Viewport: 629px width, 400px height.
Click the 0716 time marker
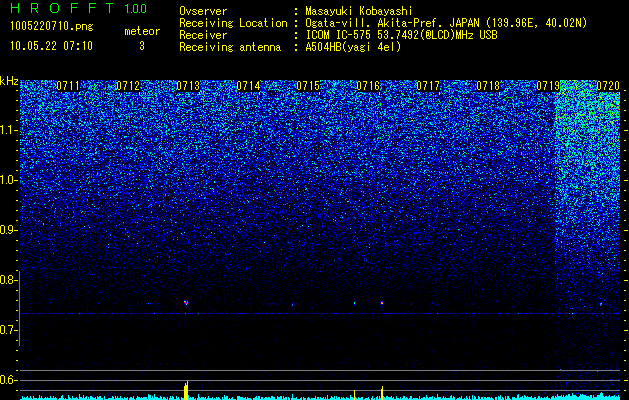368,86
